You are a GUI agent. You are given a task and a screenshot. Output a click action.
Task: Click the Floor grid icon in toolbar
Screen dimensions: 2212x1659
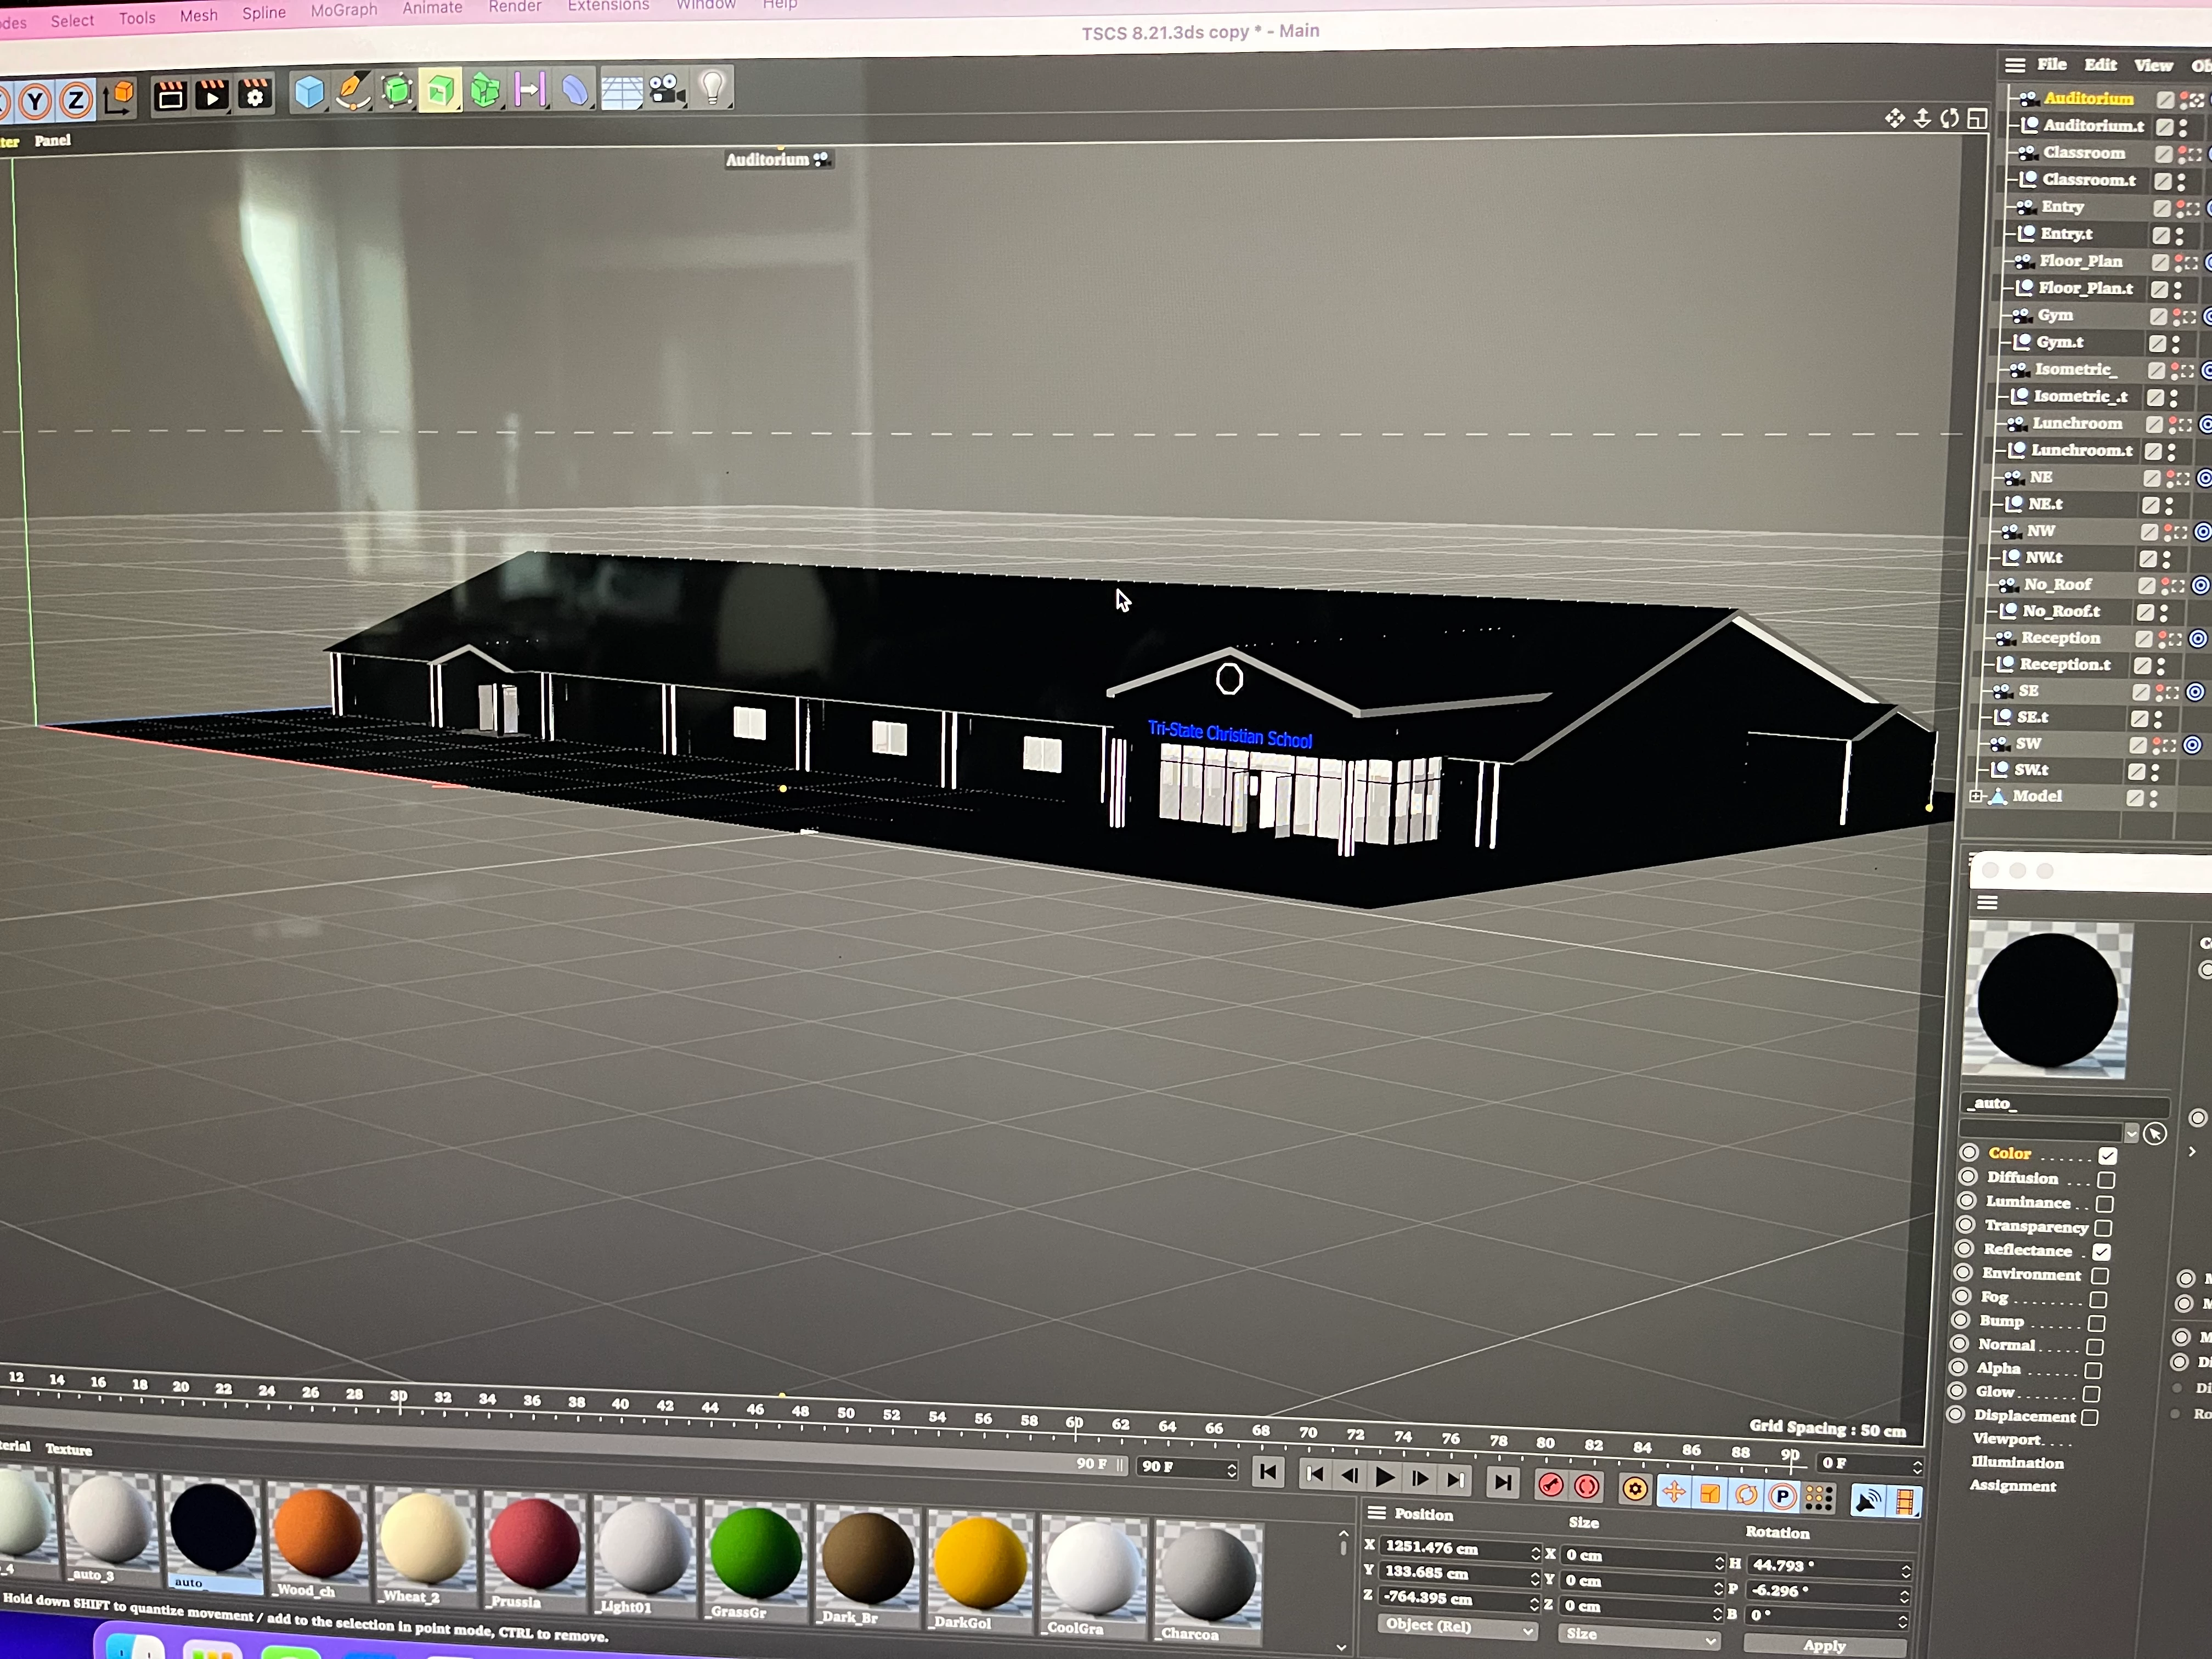(x=621, y=92)
